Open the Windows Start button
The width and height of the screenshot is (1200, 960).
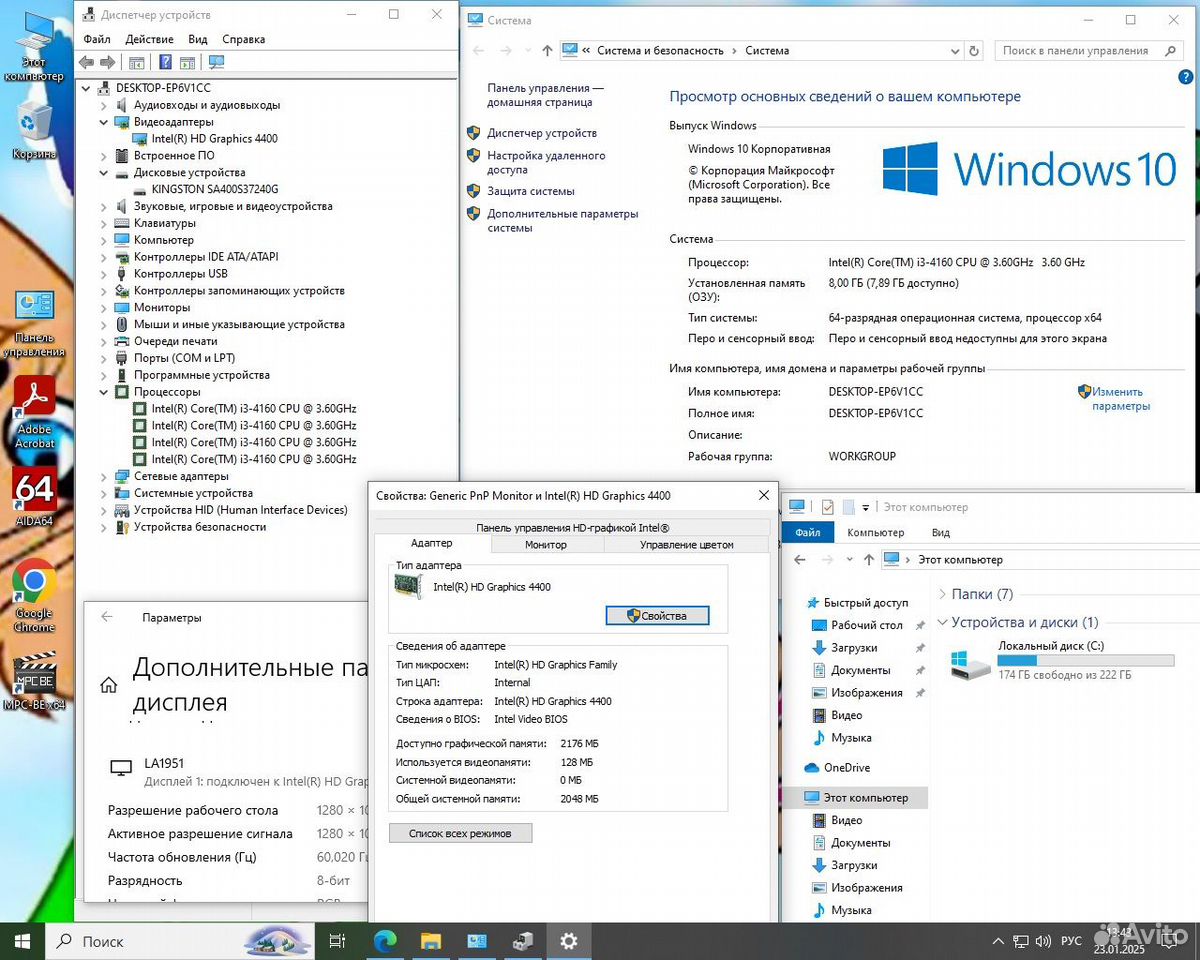(22, 941)
